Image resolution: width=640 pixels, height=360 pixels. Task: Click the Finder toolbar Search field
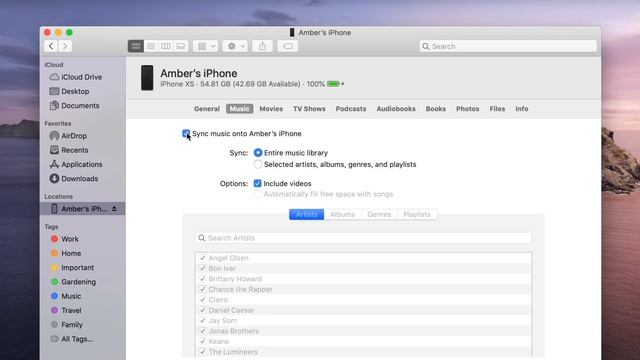click(508, 46)
